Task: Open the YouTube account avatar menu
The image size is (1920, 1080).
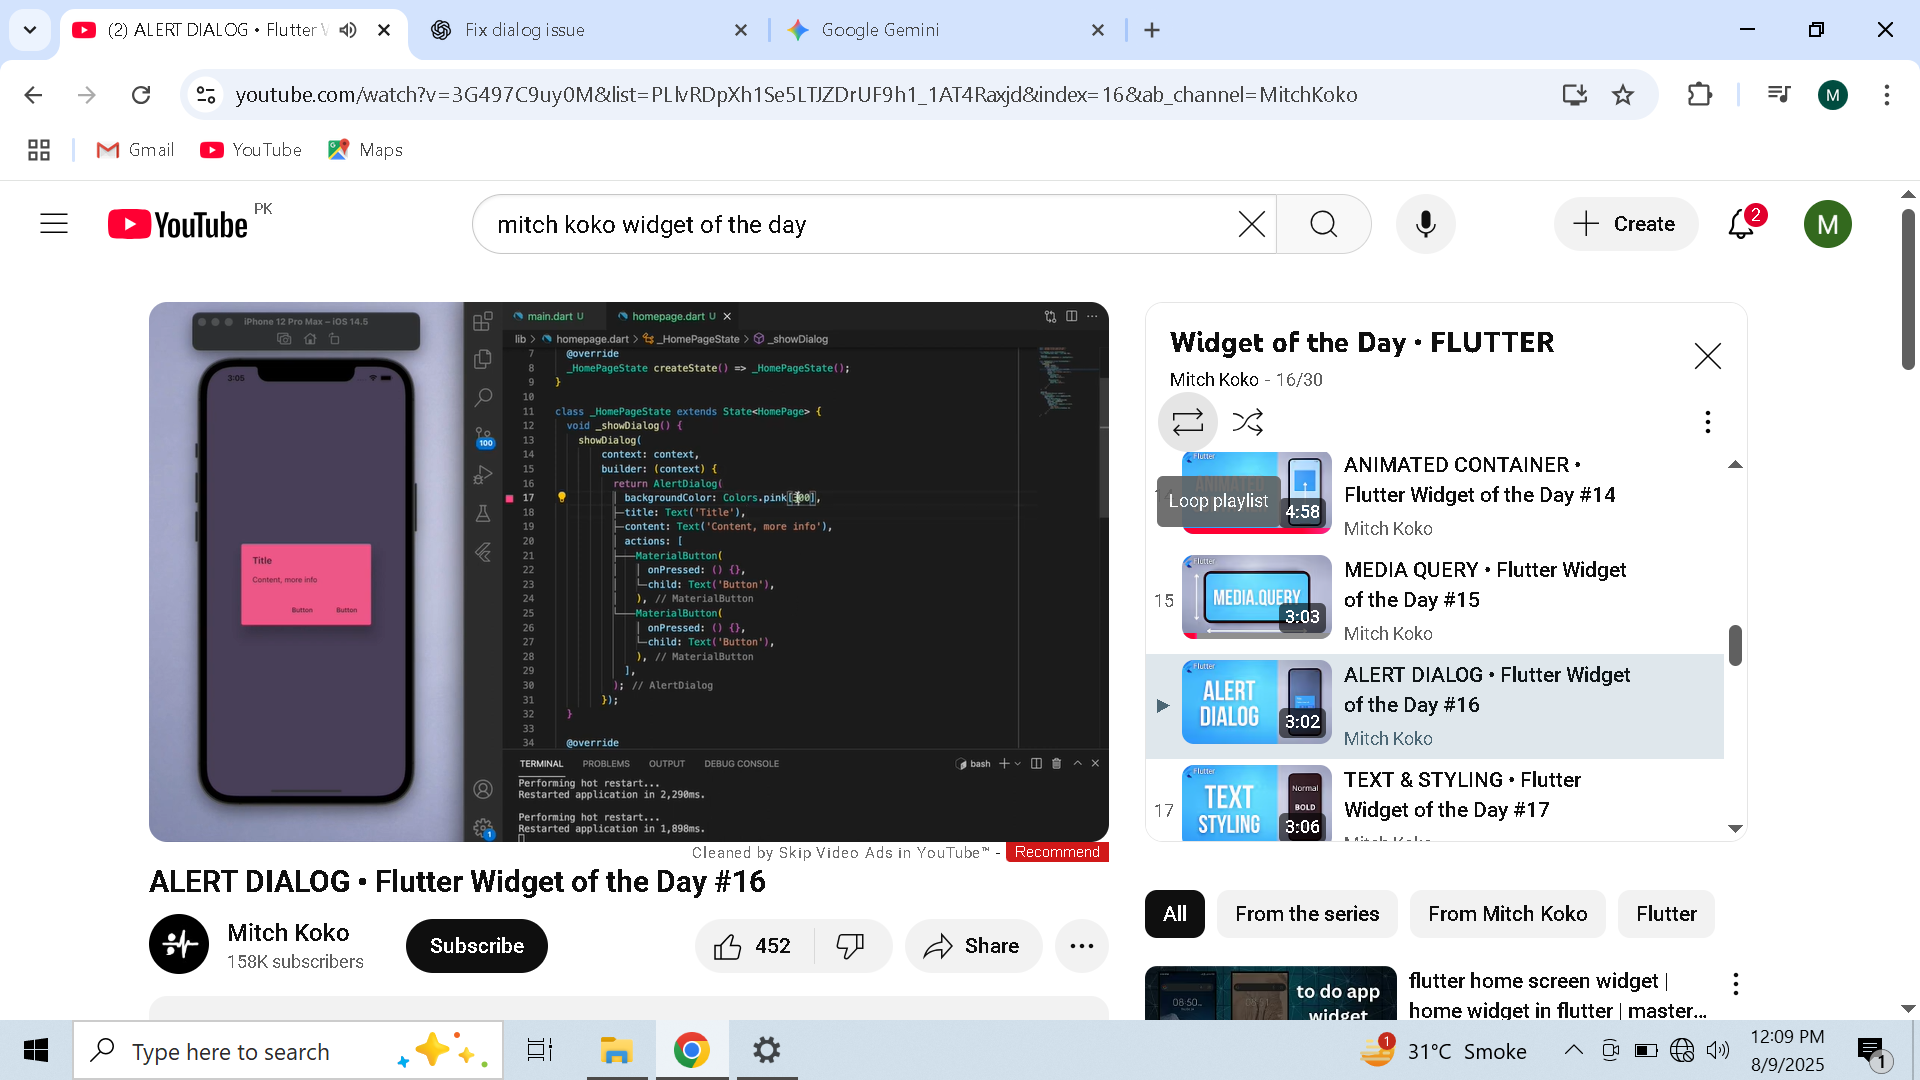Action: [x=1828, y=224]
